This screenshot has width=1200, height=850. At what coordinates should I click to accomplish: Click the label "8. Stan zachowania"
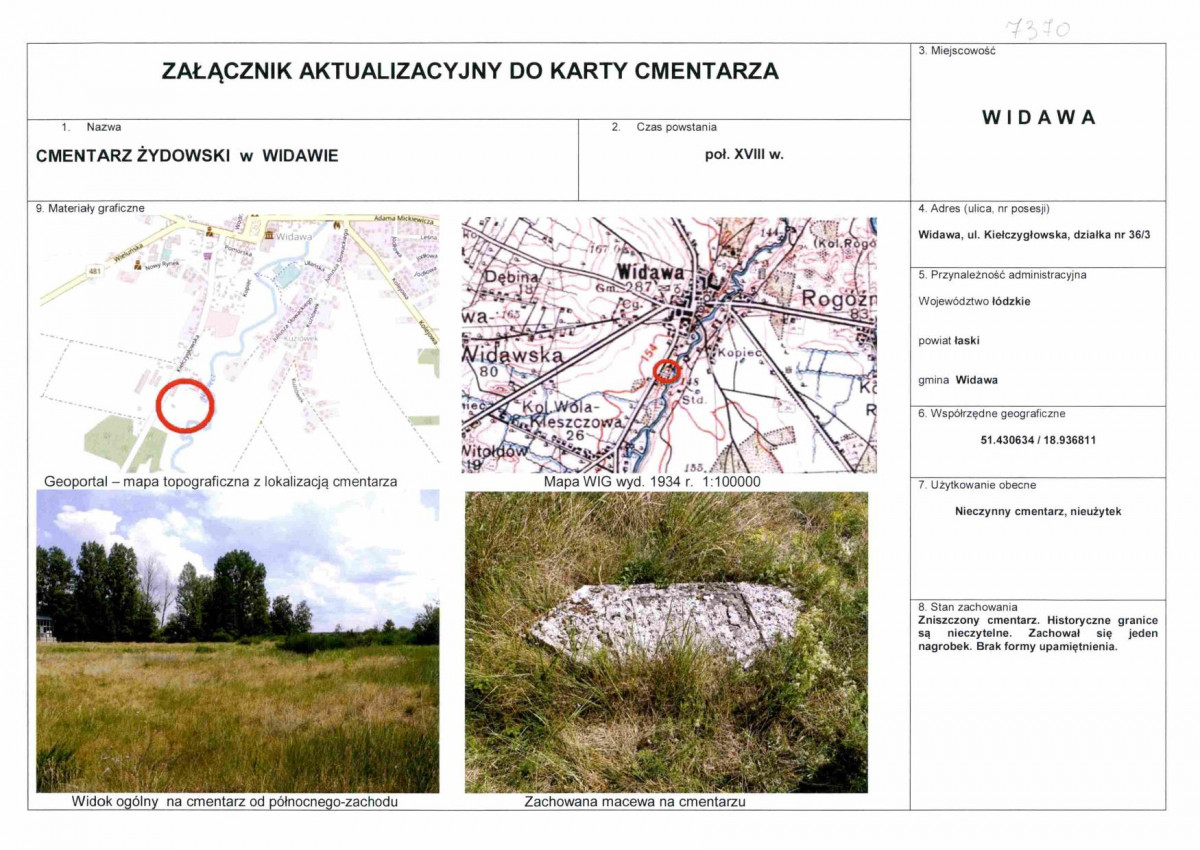(x=967, y=607)
